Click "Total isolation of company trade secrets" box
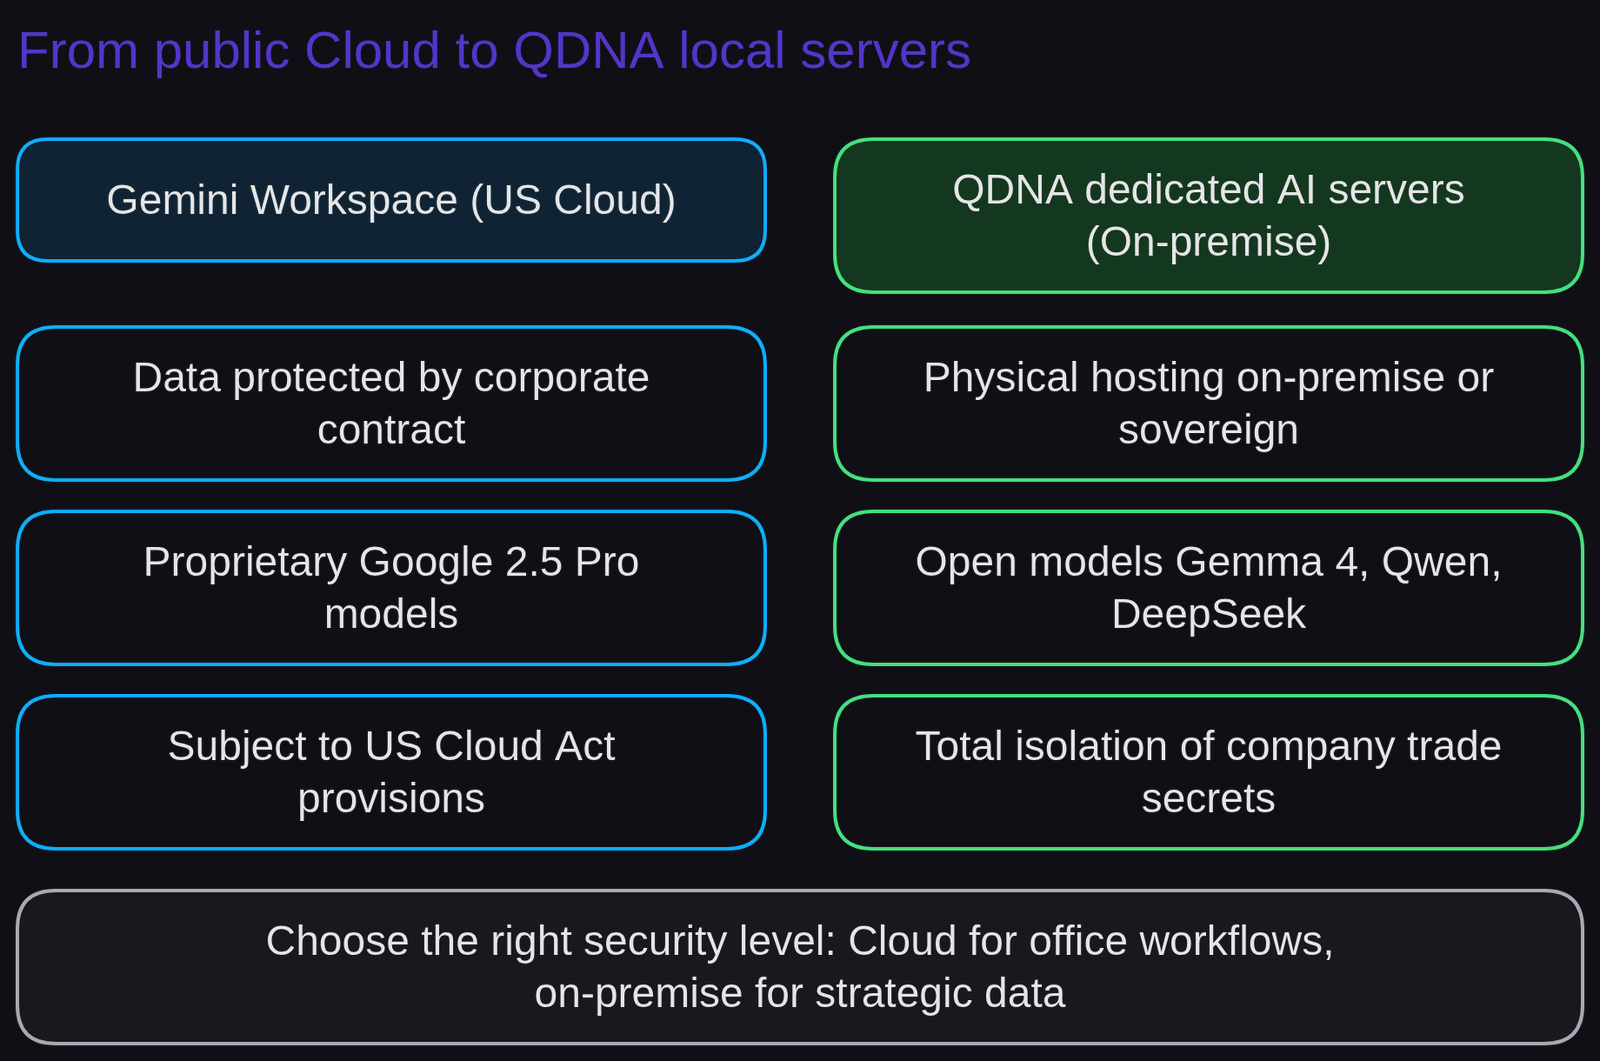Screen dimensions: 1600x1061 tap(1208, 772)
